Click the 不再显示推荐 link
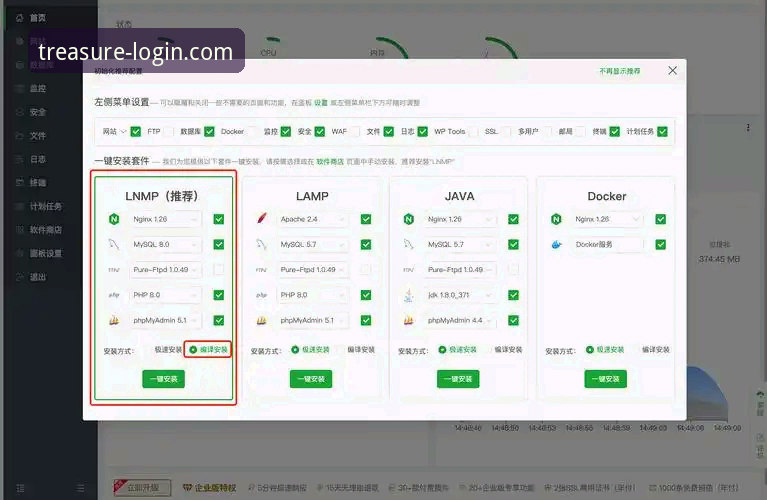This screenshot has width=767, height=500. (x=620, y=71)
